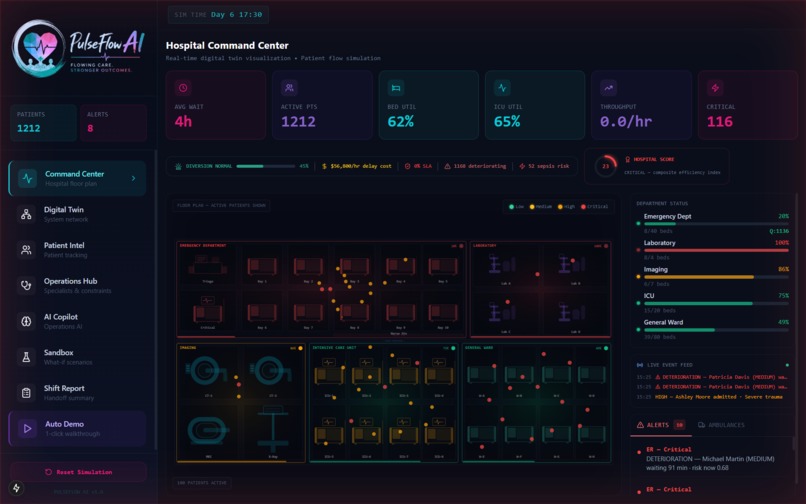Click the sepsis risk bolt icon
Viewport: 806px width, 504px height.
pyautogui.click(x=522, y=167)
